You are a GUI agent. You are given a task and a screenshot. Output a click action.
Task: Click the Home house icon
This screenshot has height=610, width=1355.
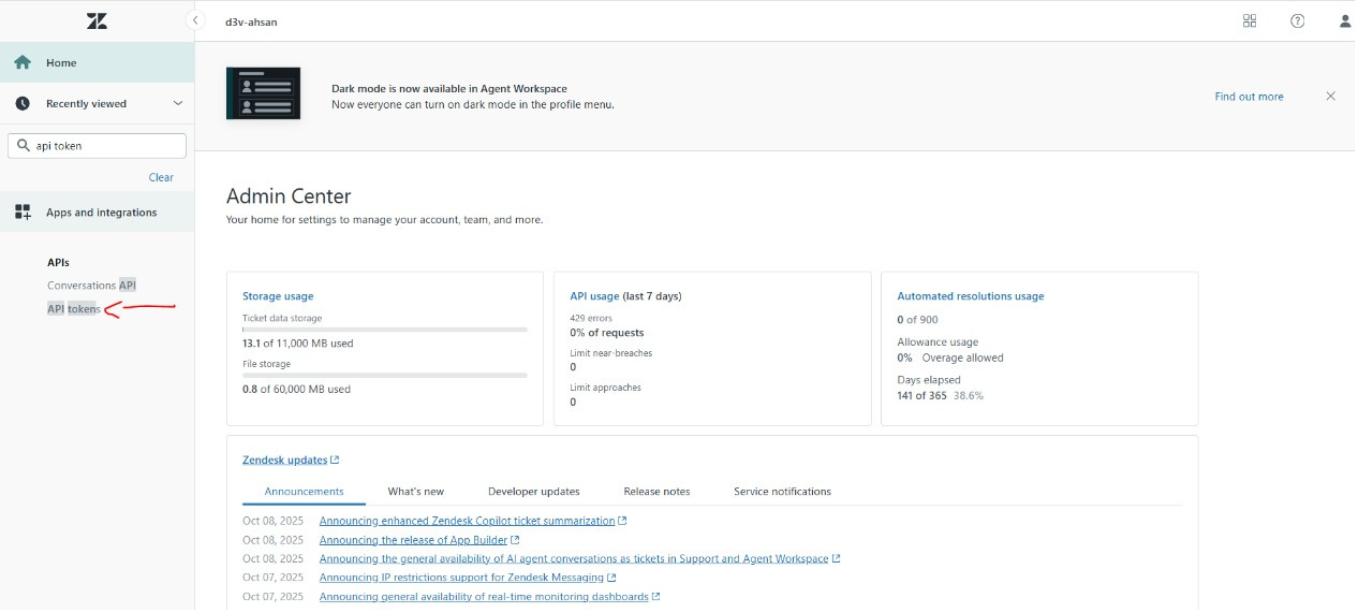click(x=23, y=63)
